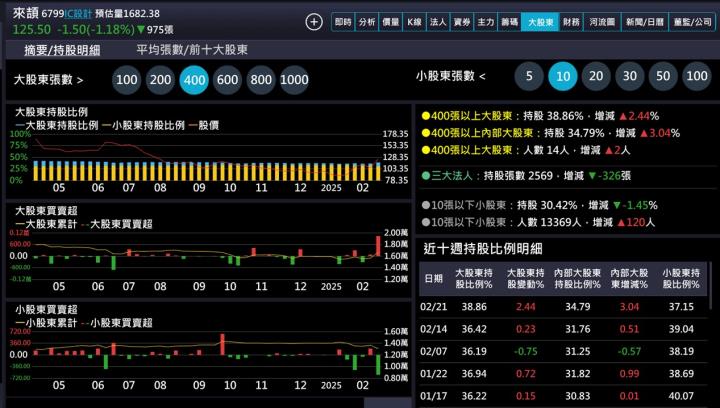Click the 近十週持股比例明細 heading
Screen dimensions: 720x408
click(x=483, y=249)
